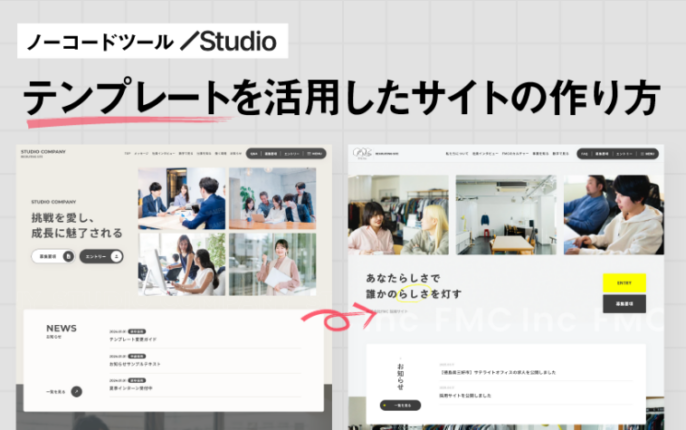Open photo of two people seated in chairs
The image size is (686, 430).
(x=614, y=215)
